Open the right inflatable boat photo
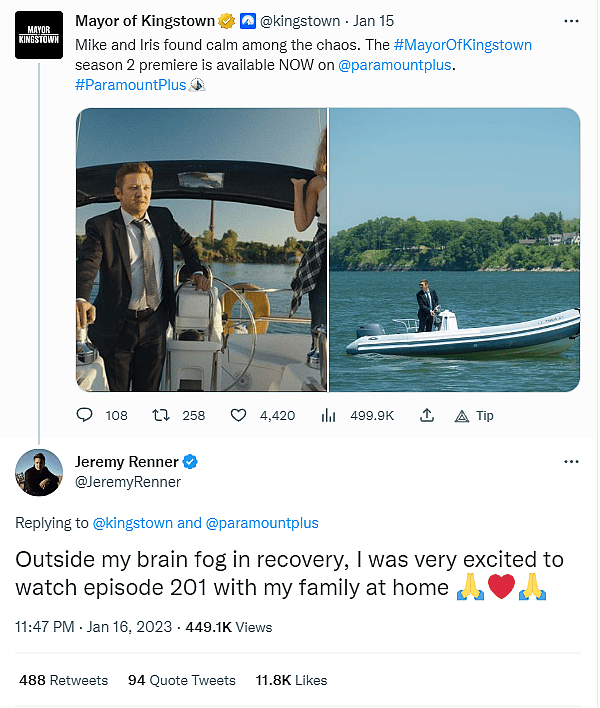The height and width of the screenshot is (708, 600). pyautogui.click(x=454, y=249)
